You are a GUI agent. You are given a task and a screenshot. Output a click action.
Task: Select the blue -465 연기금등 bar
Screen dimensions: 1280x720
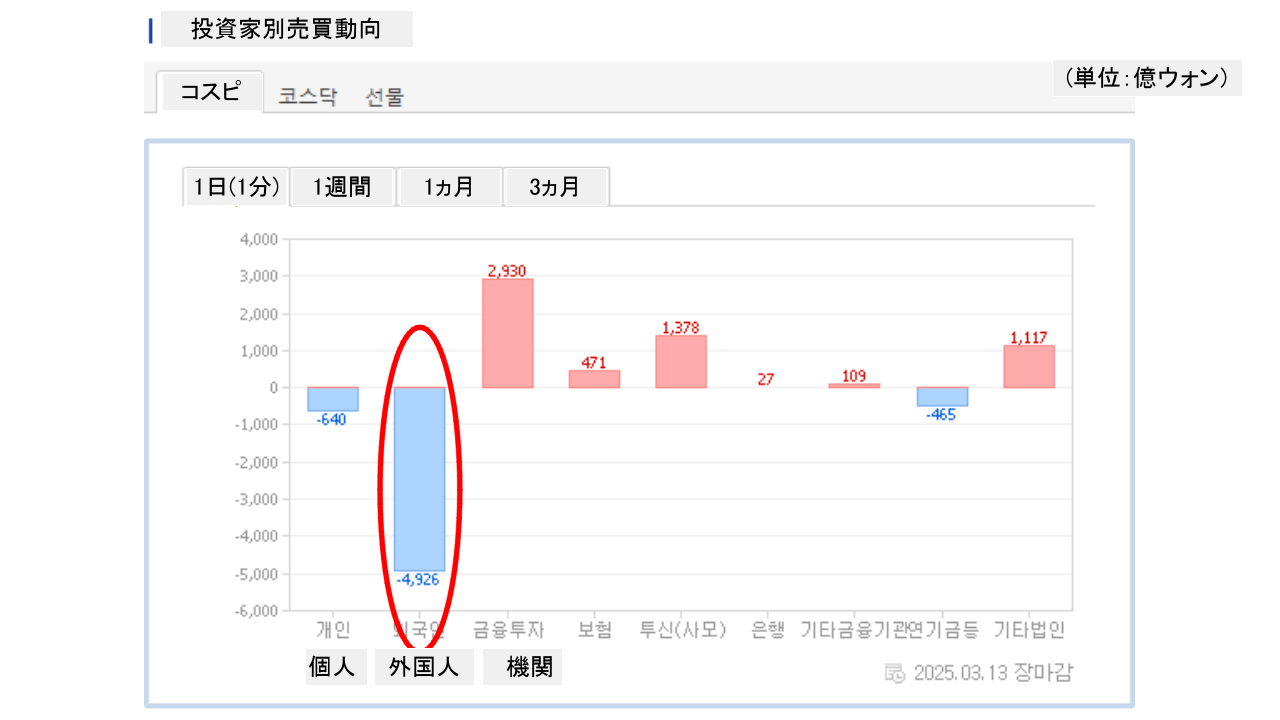(942, 396)
